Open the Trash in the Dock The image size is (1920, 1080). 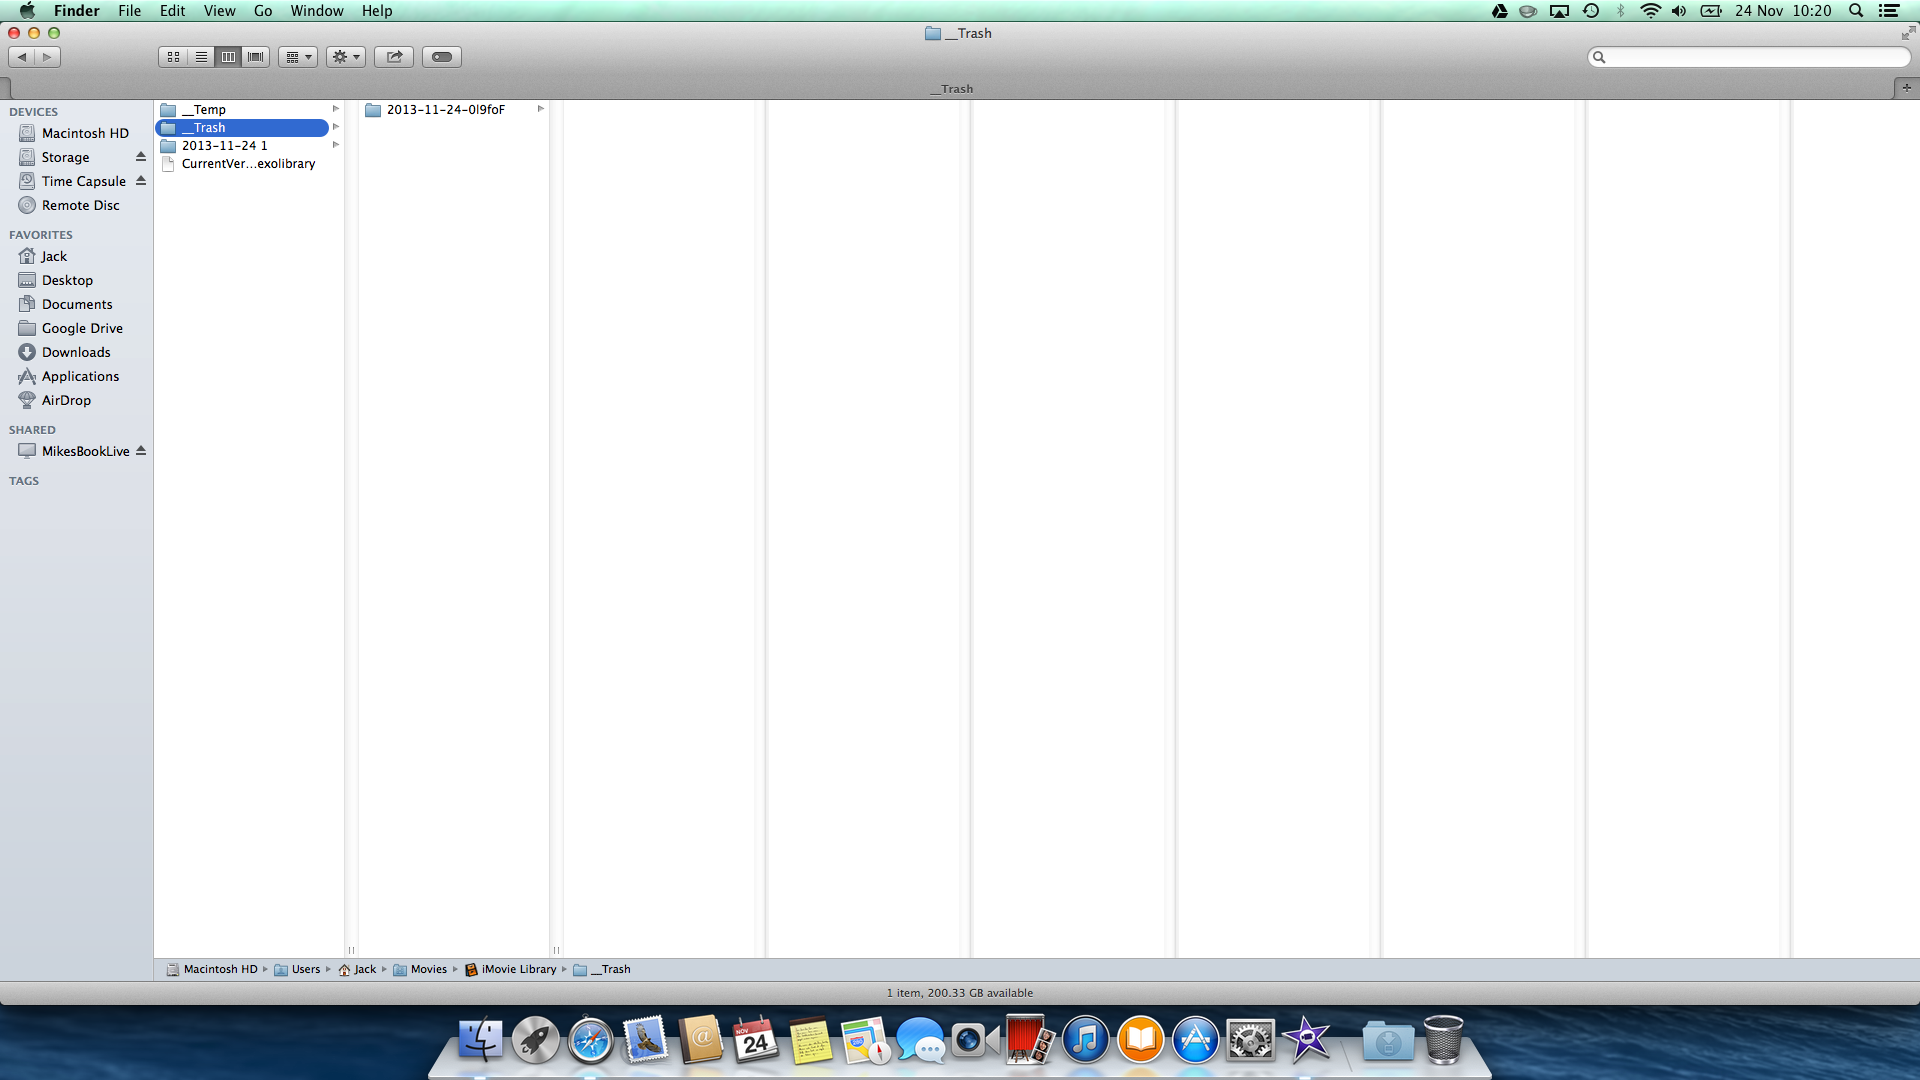1443,1041
